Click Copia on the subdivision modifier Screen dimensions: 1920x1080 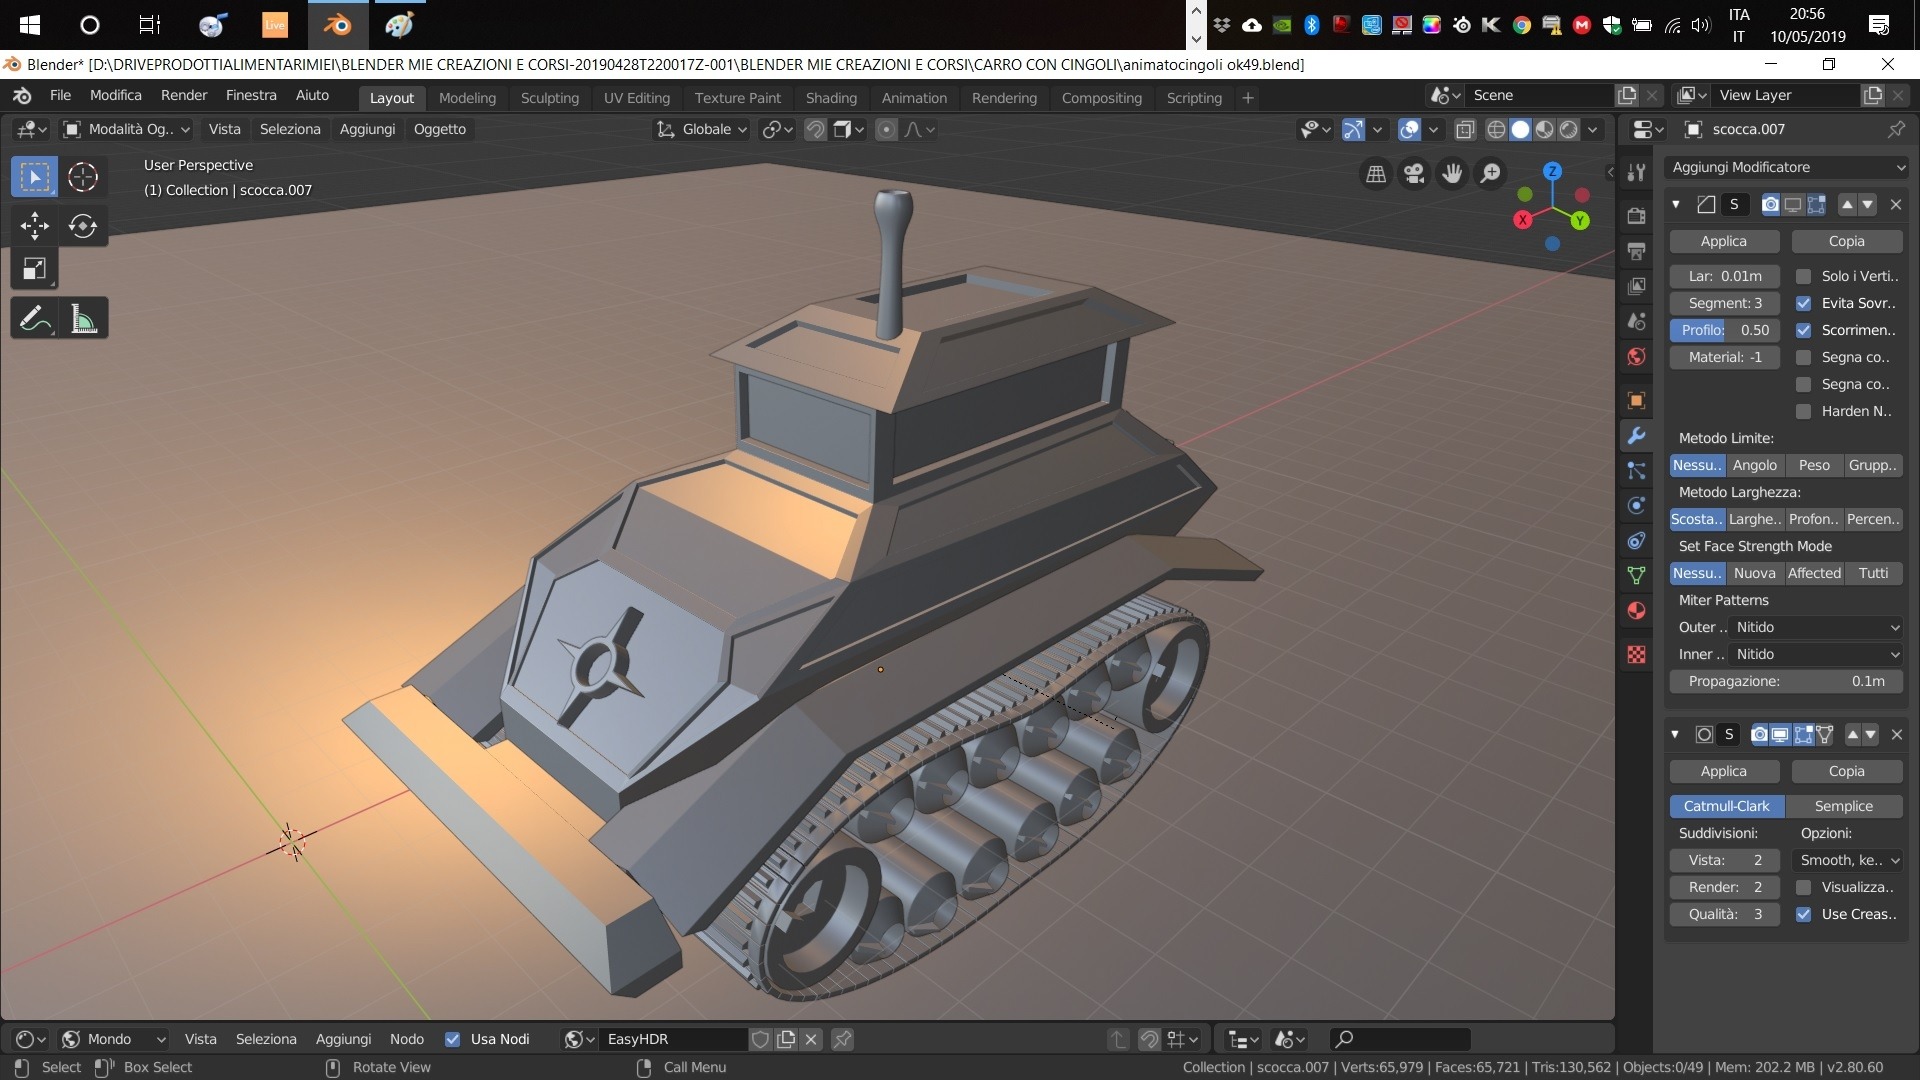coord(1846,771)
